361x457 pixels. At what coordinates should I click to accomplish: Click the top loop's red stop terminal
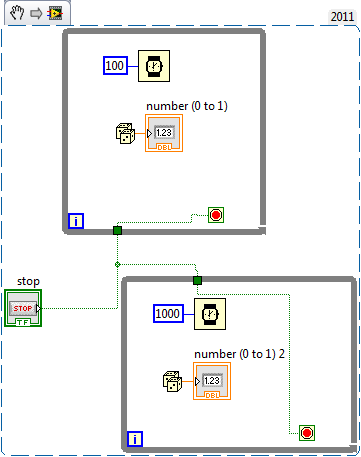click(216, 215)
